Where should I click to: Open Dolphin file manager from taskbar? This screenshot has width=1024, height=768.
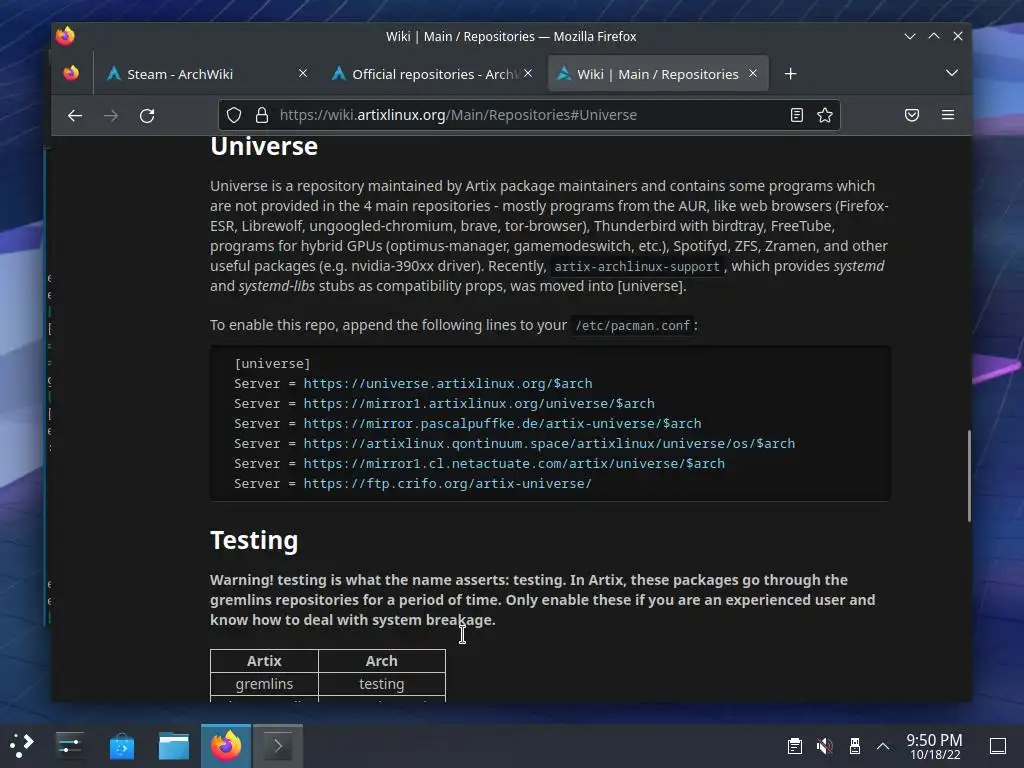(174, 746)
